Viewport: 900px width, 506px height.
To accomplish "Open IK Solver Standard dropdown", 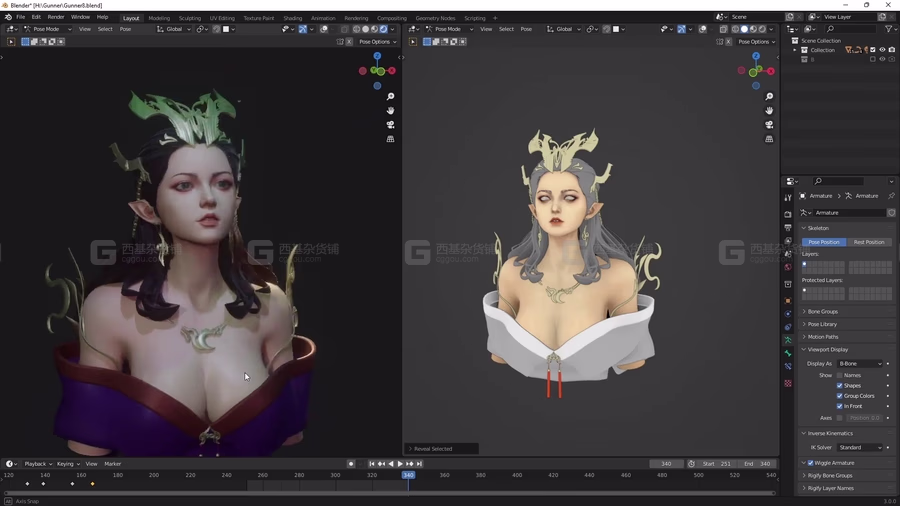I will [859, 447].
